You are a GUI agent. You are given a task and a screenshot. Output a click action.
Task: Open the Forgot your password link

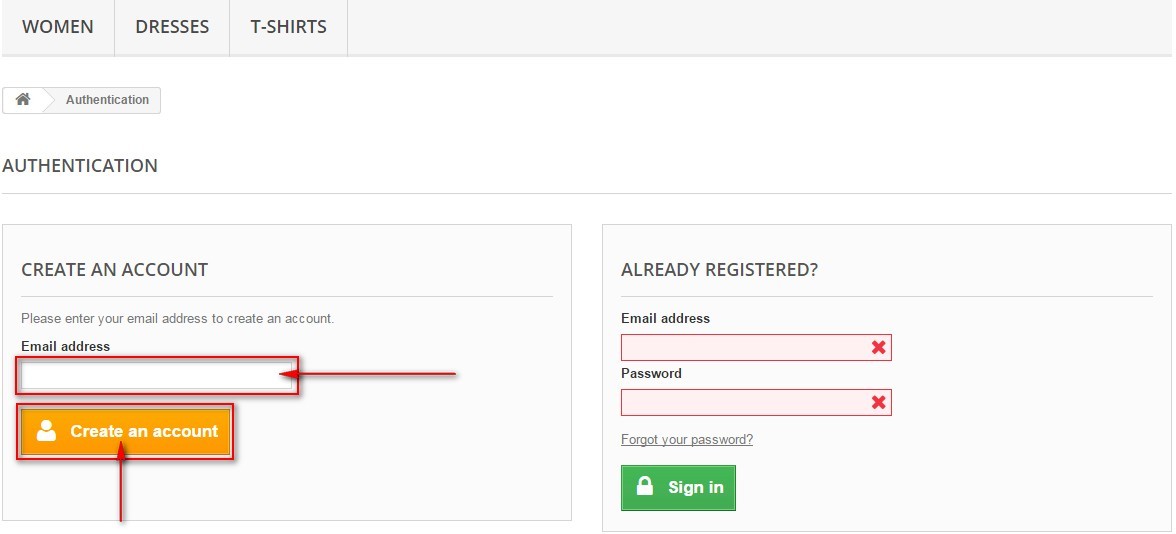(687, 440)
